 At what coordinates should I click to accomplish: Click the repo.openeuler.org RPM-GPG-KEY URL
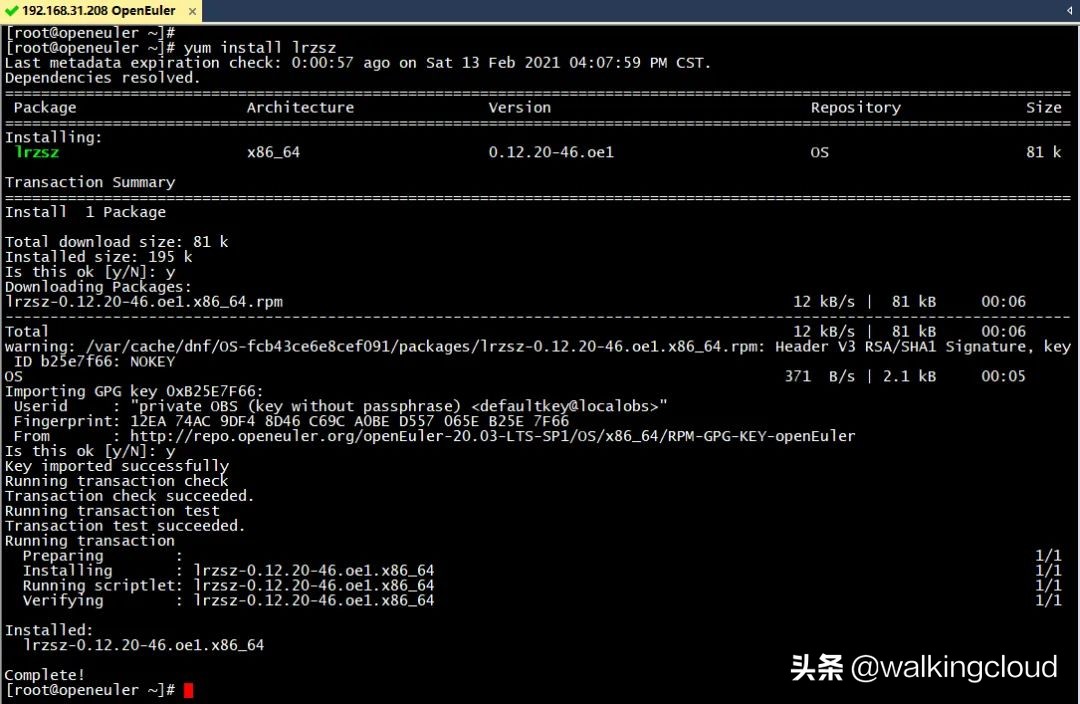492,436
